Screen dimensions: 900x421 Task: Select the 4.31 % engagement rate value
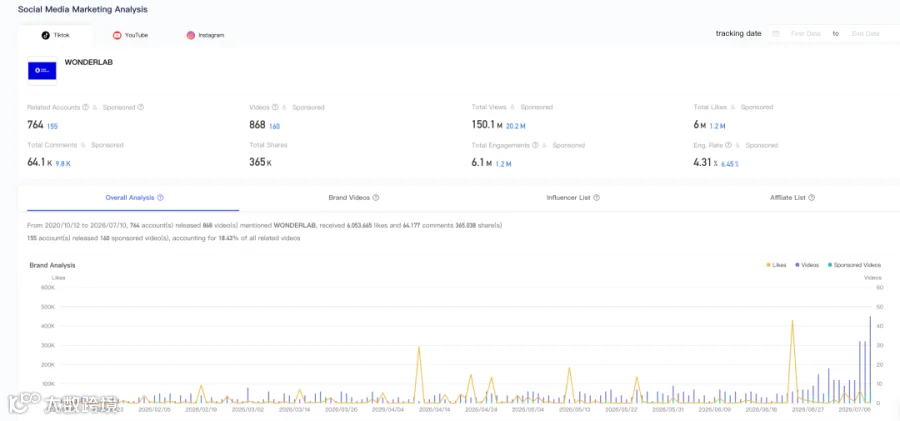click(705, 163)
